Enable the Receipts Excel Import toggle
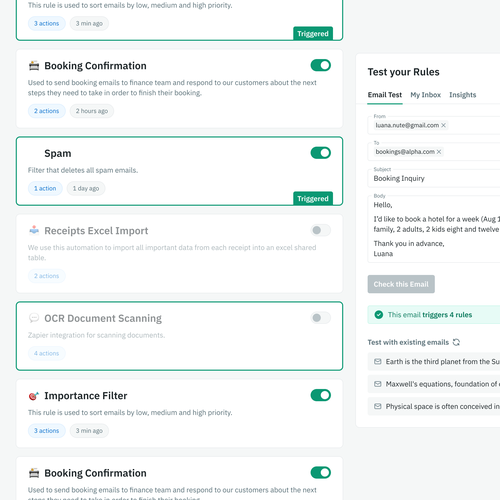 point(321,230)
